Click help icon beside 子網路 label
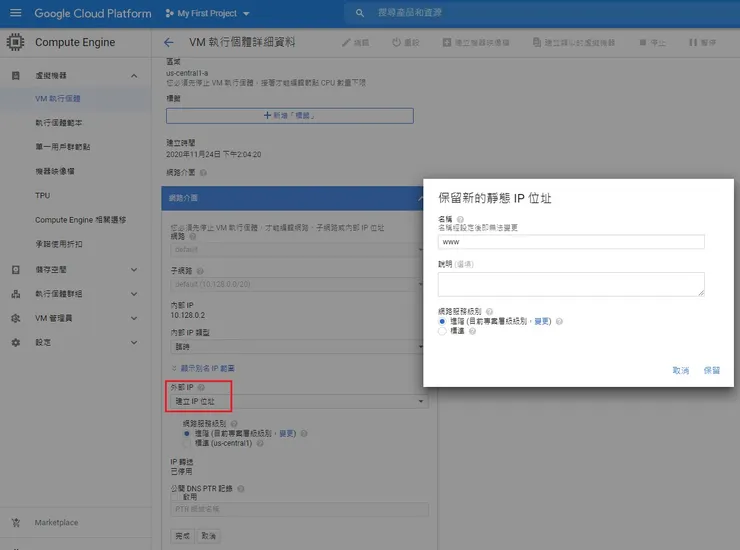This screenshot has width=740, height=550. (200, 271)
